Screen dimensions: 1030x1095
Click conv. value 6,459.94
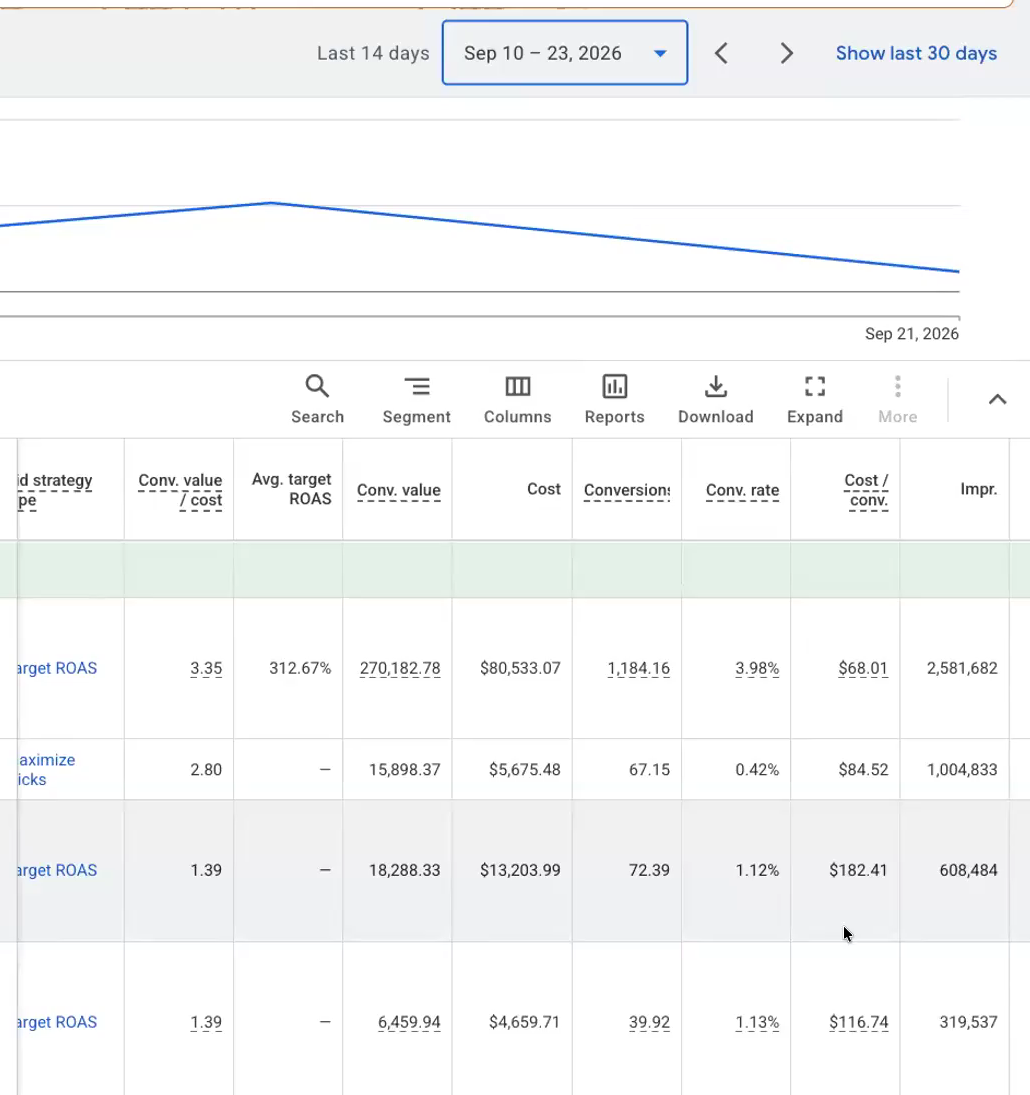pyautogui.click(x=409, y=1022)
